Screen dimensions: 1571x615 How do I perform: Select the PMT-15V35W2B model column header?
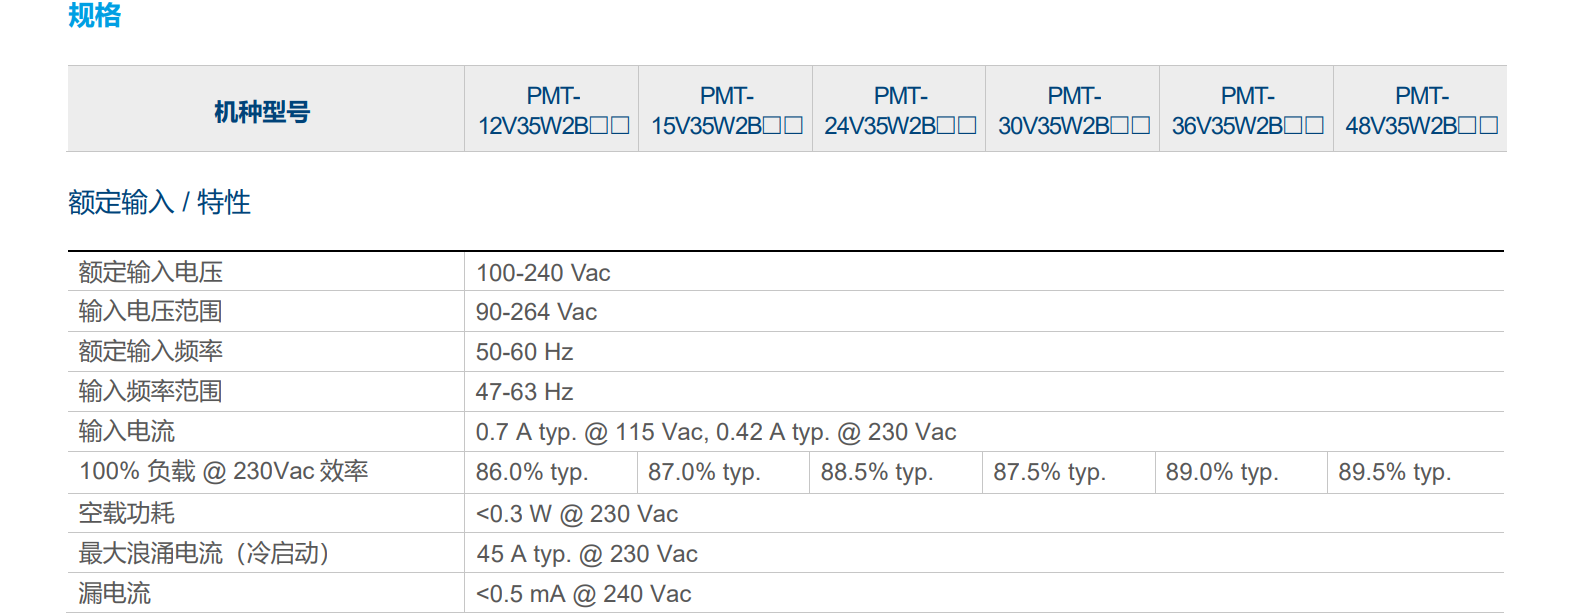point(726,110)
